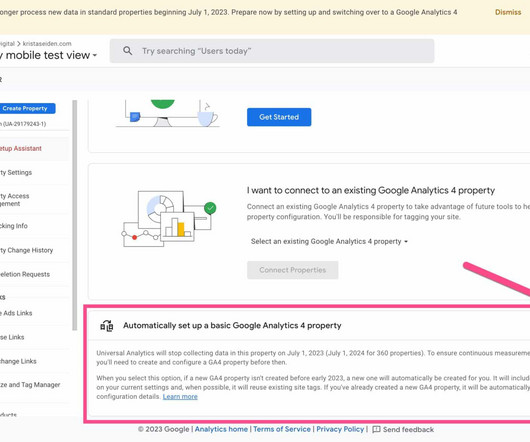Focus the Try searching Users today field
The width and height of the screenshot is (530, 442).
pos(272,51)
